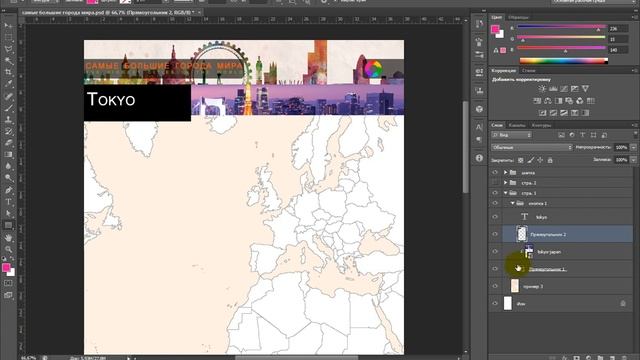Select the Eyedropper tool

8,84
